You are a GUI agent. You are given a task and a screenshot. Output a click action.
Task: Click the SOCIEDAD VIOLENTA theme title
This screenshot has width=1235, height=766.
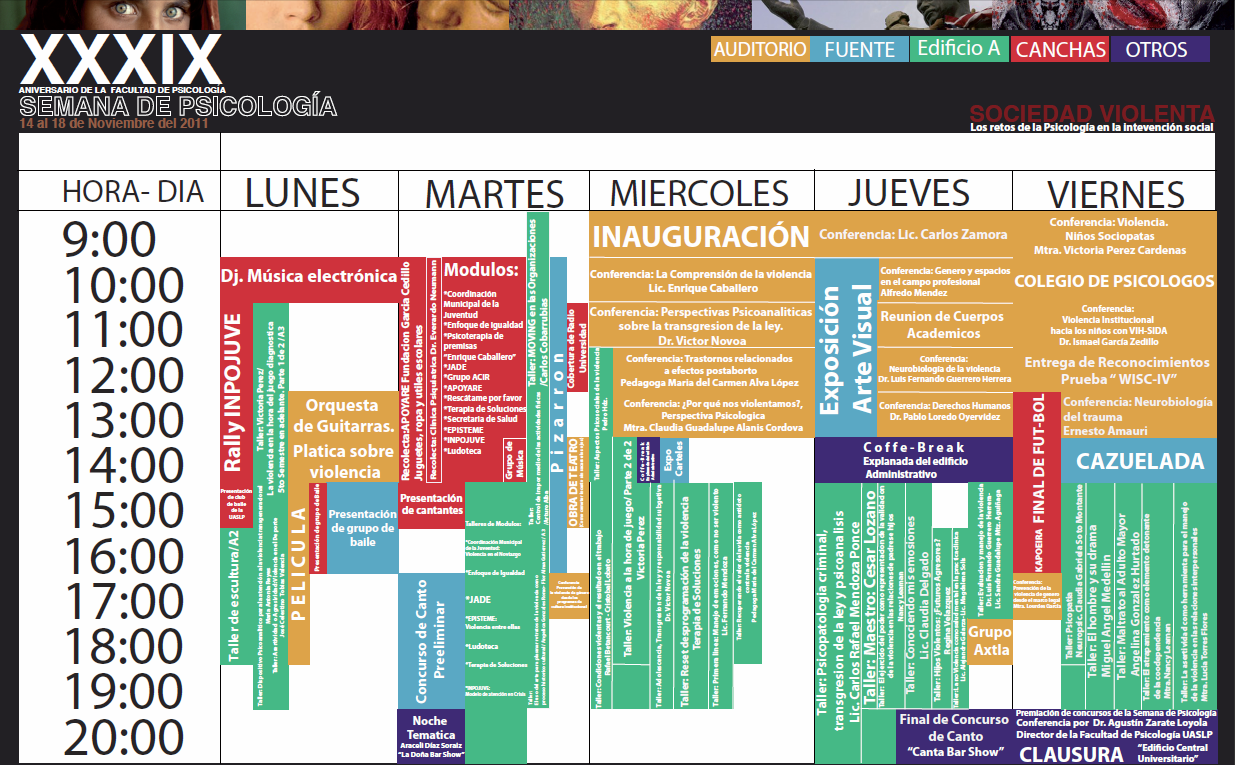pos(1092,112)
